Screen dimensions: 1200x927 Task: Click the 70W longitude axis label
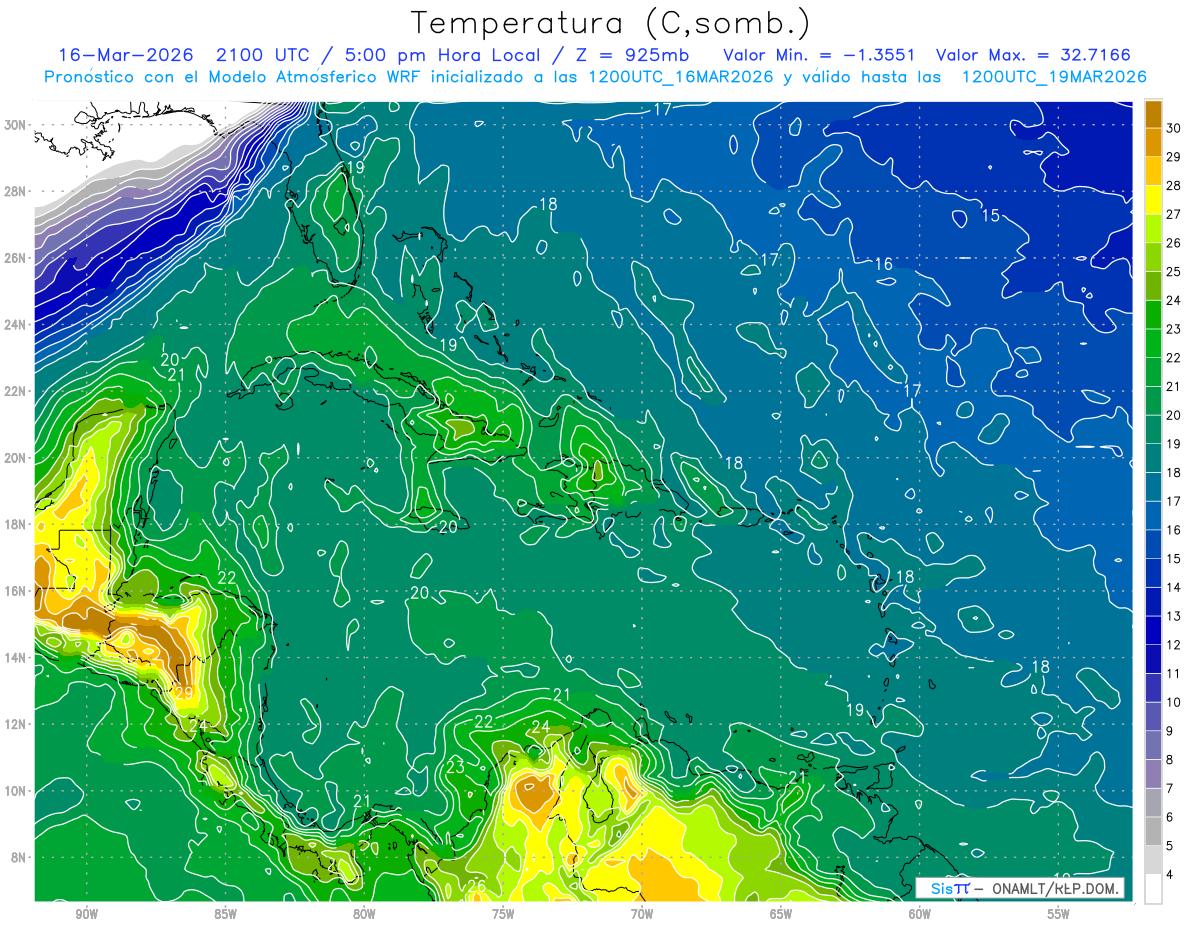click(642, 914)
